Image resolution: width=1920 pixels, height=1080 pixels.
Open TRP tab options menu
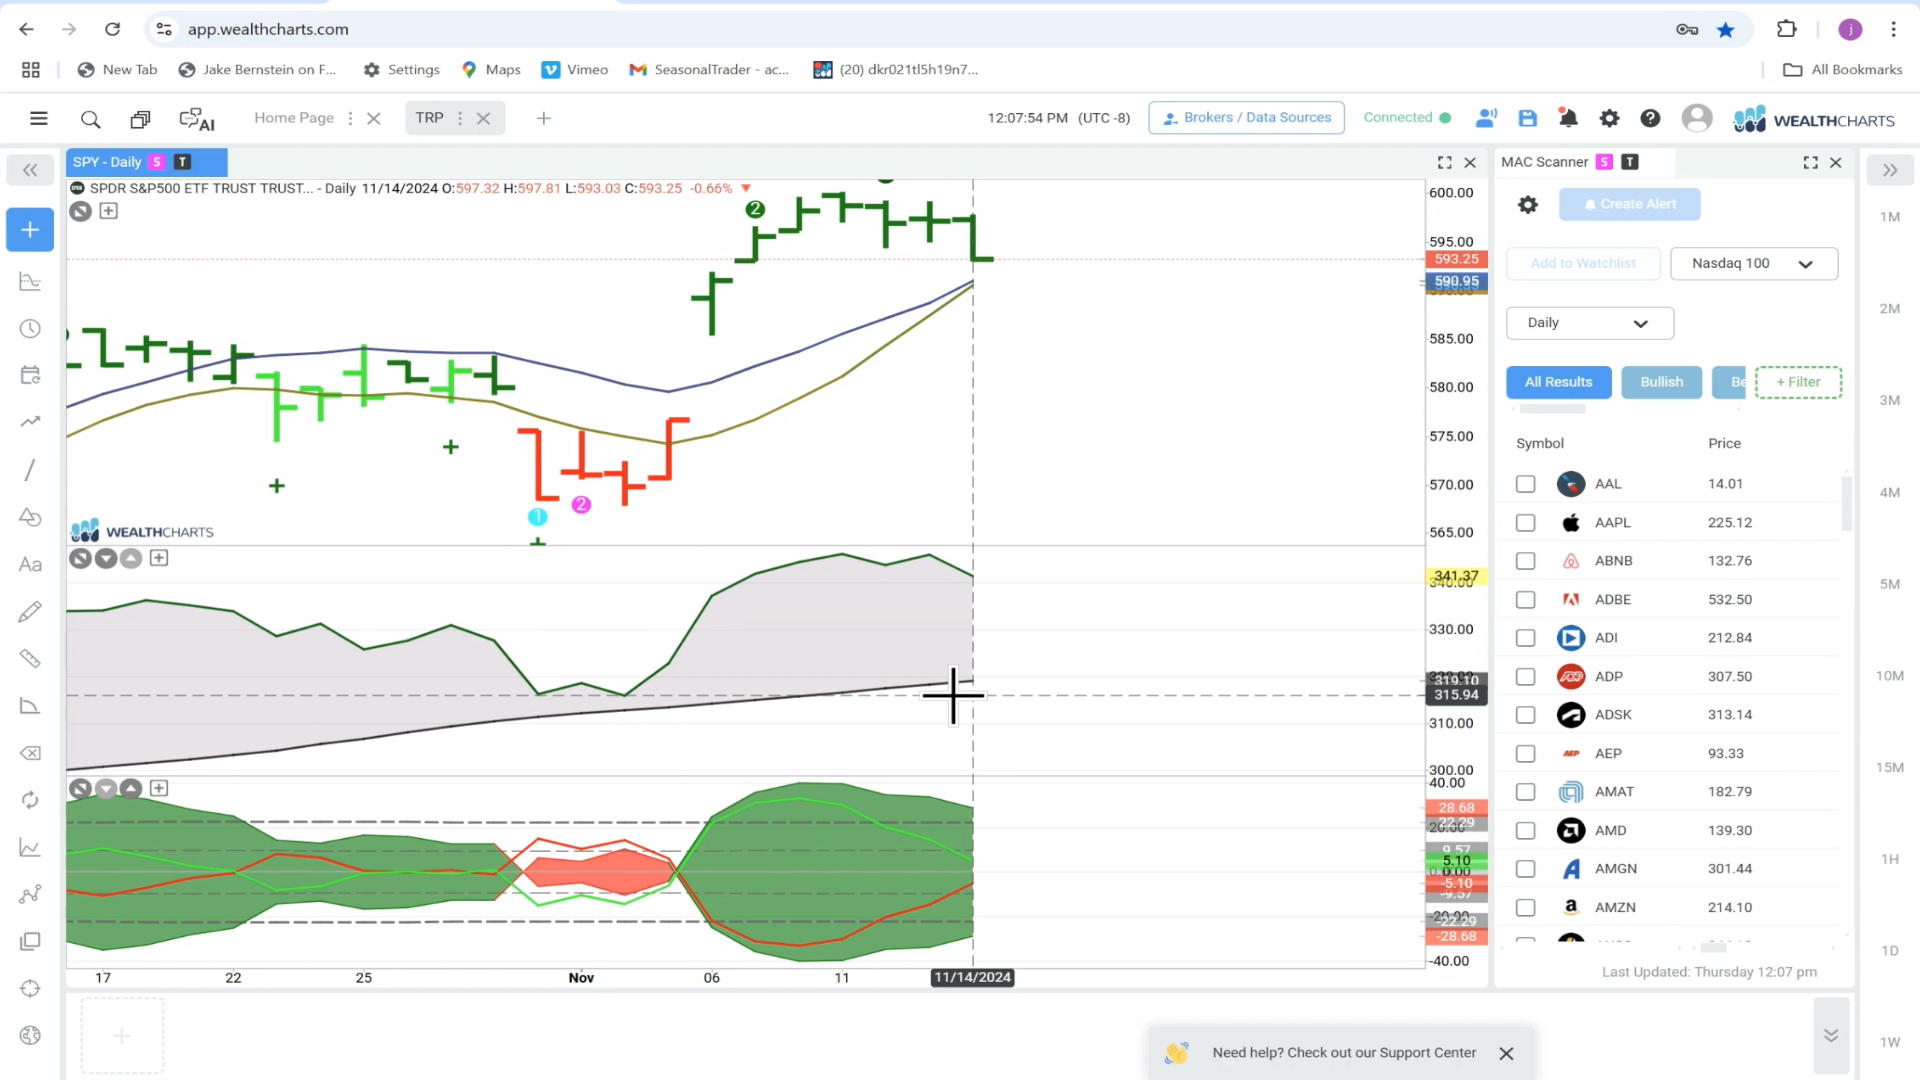[460, 118]
